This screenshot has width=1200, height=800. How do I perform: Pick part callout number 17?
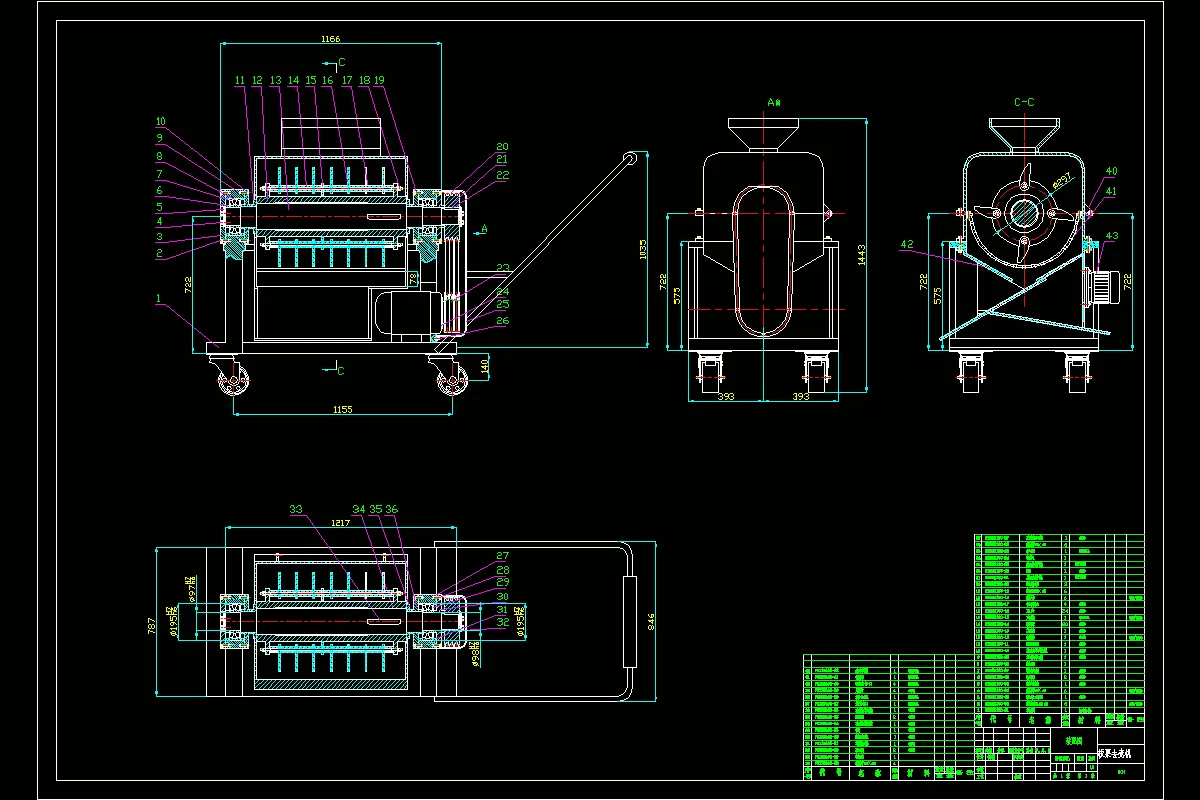click(347, 80)
